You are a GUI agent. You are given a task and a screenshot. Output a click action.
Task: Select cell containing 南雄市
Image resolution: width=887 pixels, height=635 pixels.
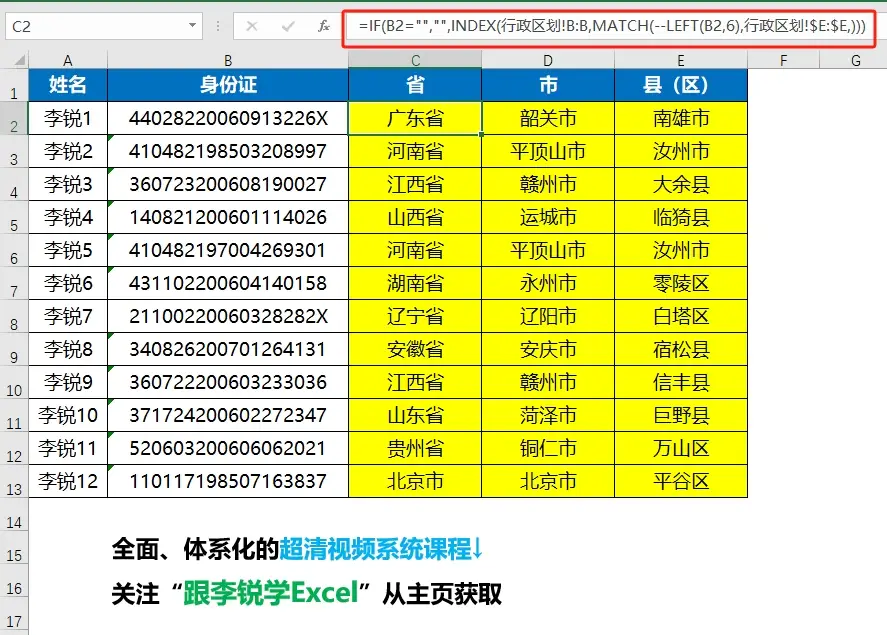(681, 118)
